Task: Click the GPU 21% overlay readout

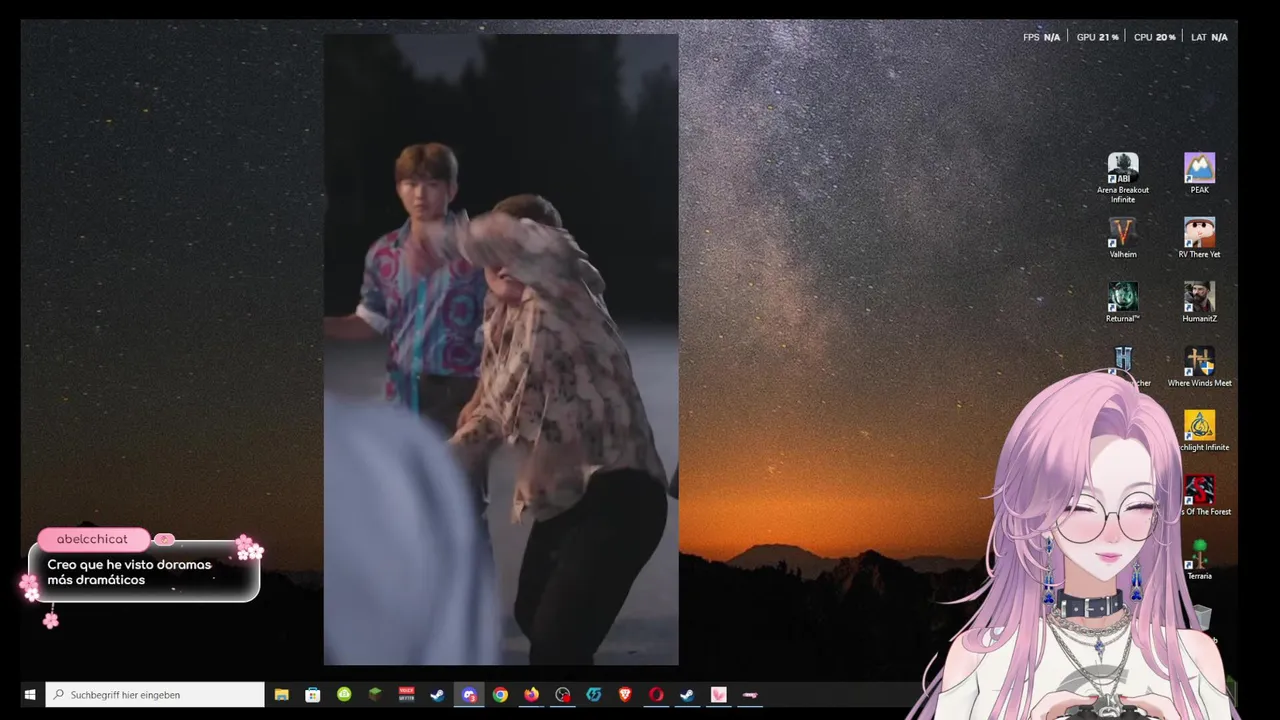Action: [x=1097, y=37]
